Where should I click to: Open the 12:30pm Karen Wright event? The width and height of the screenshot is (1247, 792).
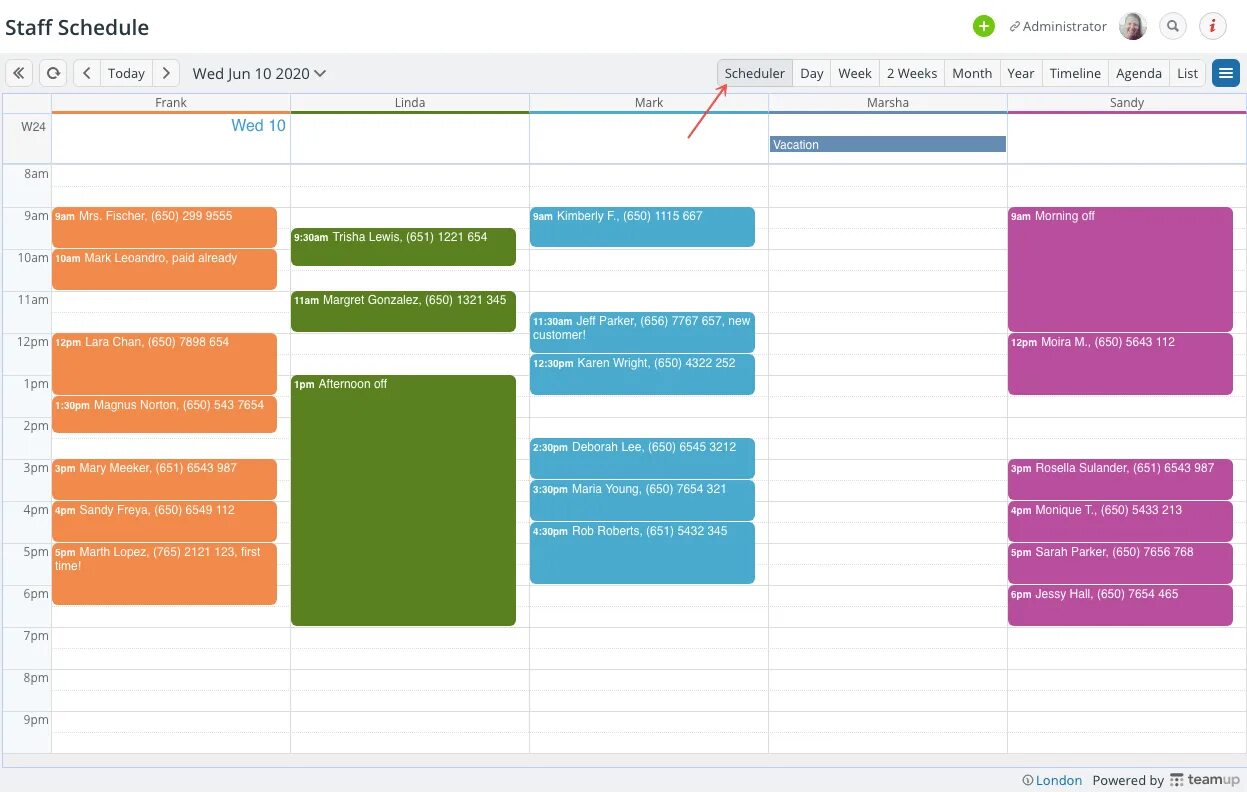[642, 374]
